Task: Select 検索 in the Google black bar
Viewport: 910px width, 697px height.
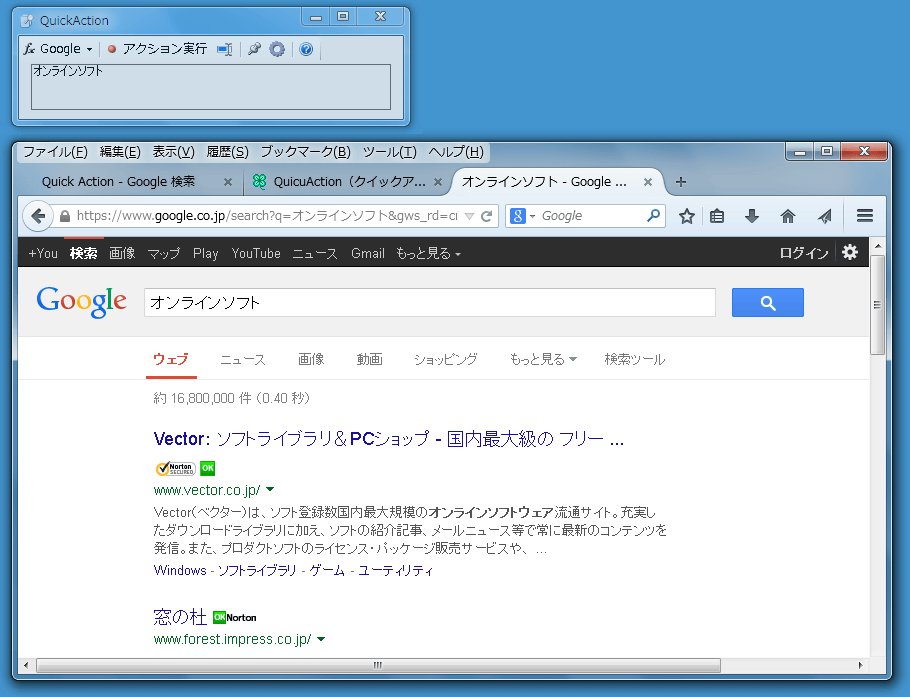Action: click(x=84, y=254)
